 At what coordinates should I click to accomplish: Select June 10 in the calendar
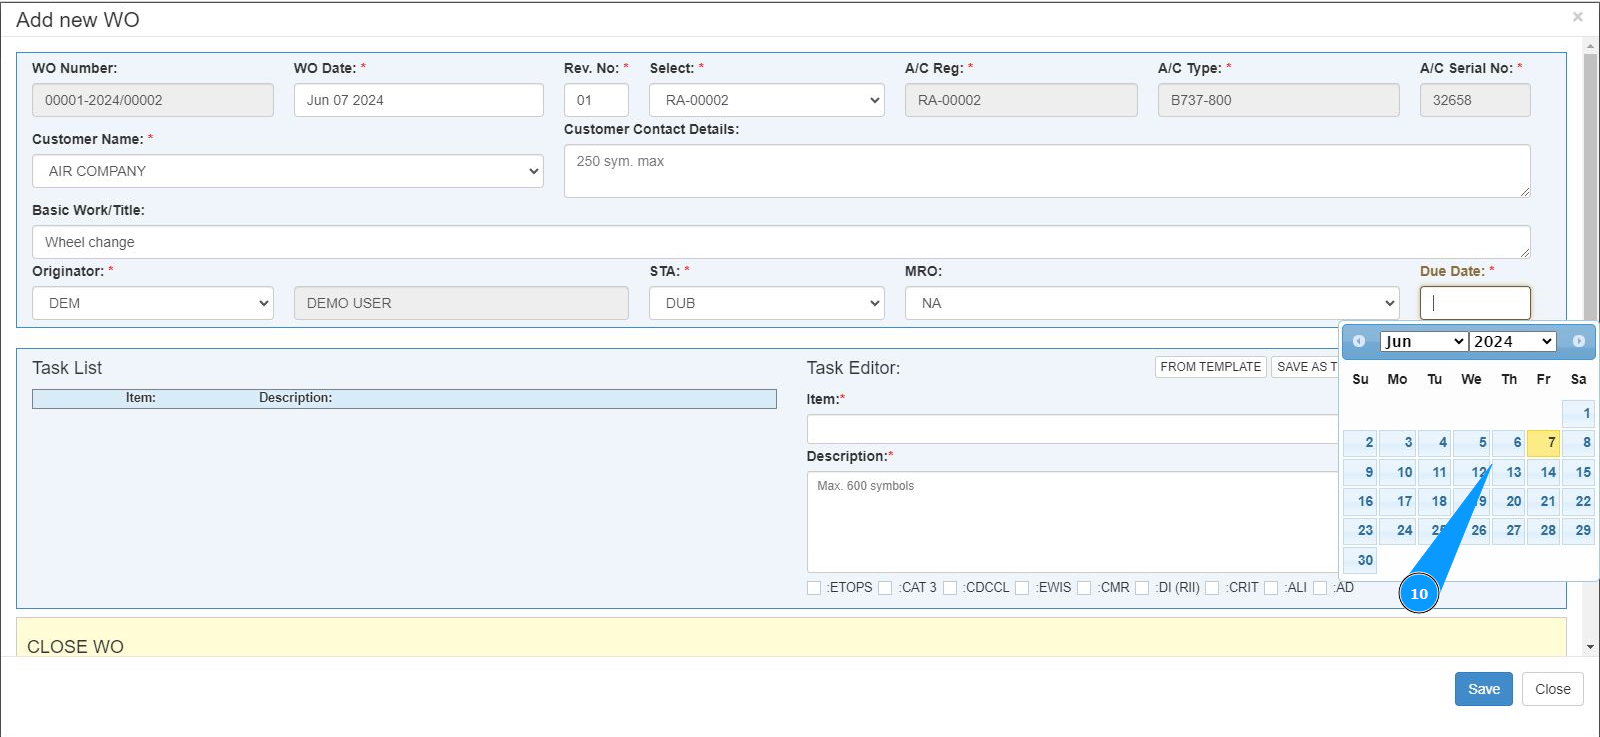(1398, 472)
